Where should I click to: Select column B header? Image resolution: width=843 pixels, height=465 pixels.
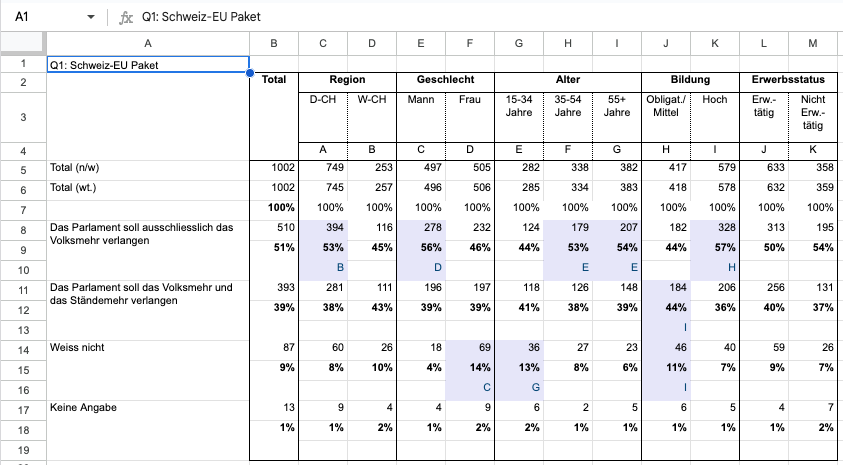click(274, 43)
